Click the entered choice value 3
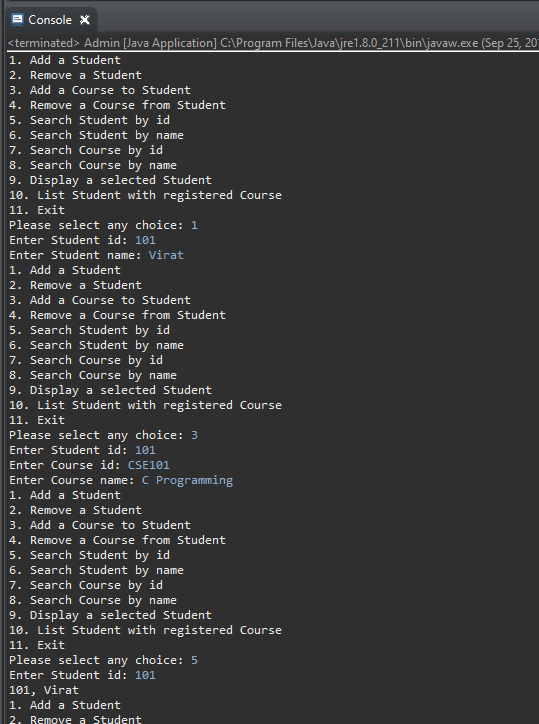Image resolution: width=539 pixels, height=724 pixels. [x=194, y=435]
